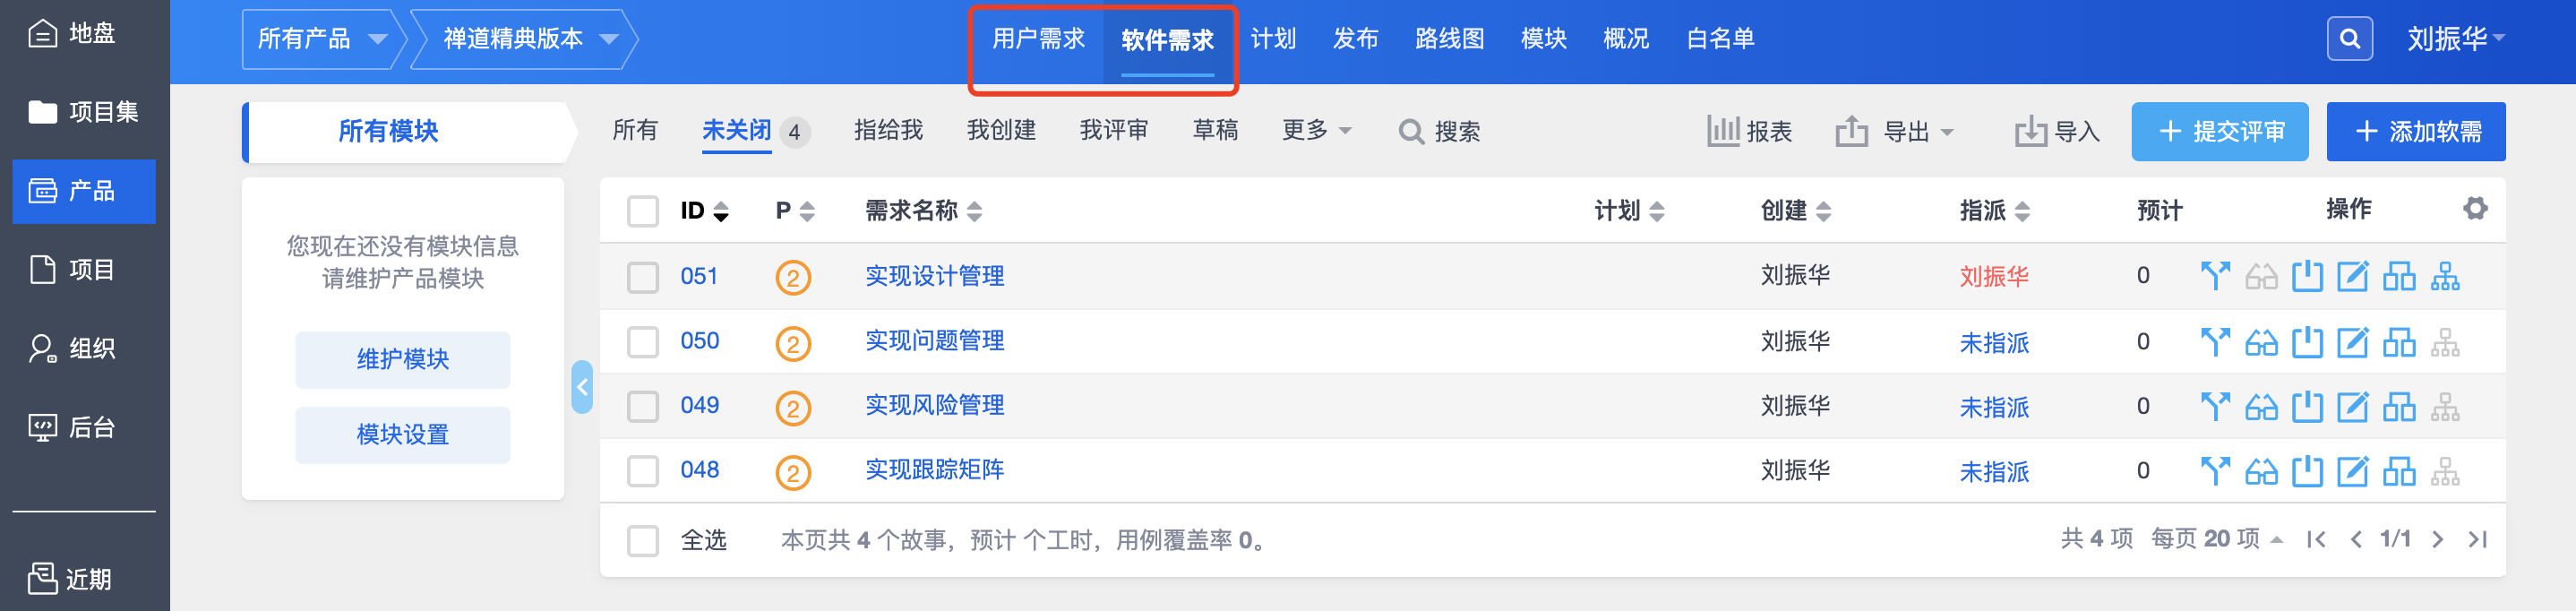
Task: Sort by P priority column
Action: [x=795, y=211]
